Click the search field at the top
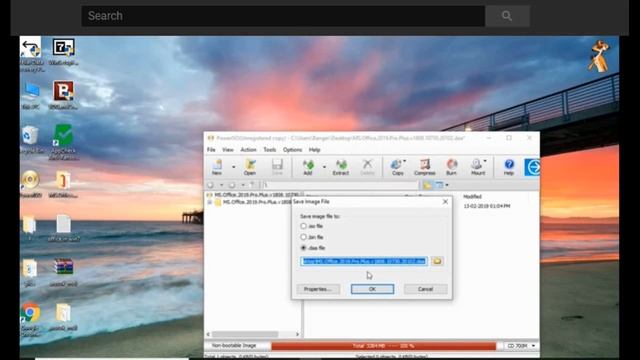Viewport: 640px width, 360px height. (283, 16)
